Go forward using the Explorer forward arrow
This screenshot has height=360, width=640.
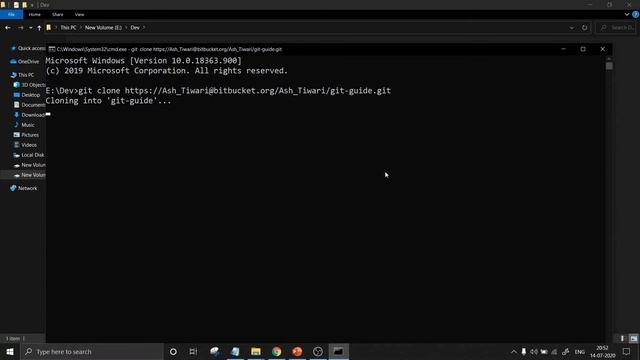(20, 28)
